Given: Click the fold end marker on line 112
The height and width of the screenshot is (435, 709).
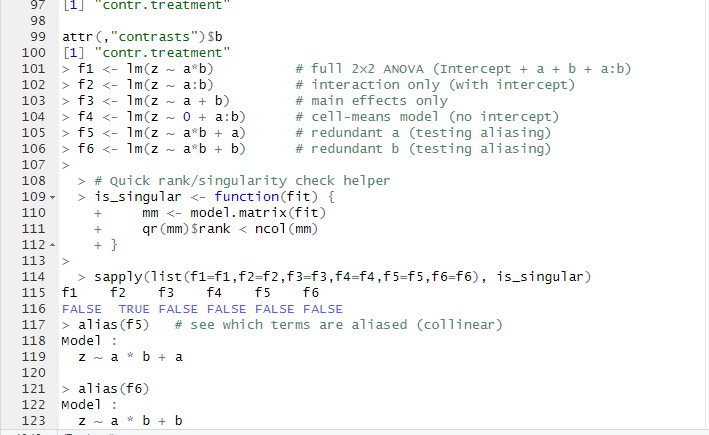Looking at the screenshot, I should click(x=52, y=245).
